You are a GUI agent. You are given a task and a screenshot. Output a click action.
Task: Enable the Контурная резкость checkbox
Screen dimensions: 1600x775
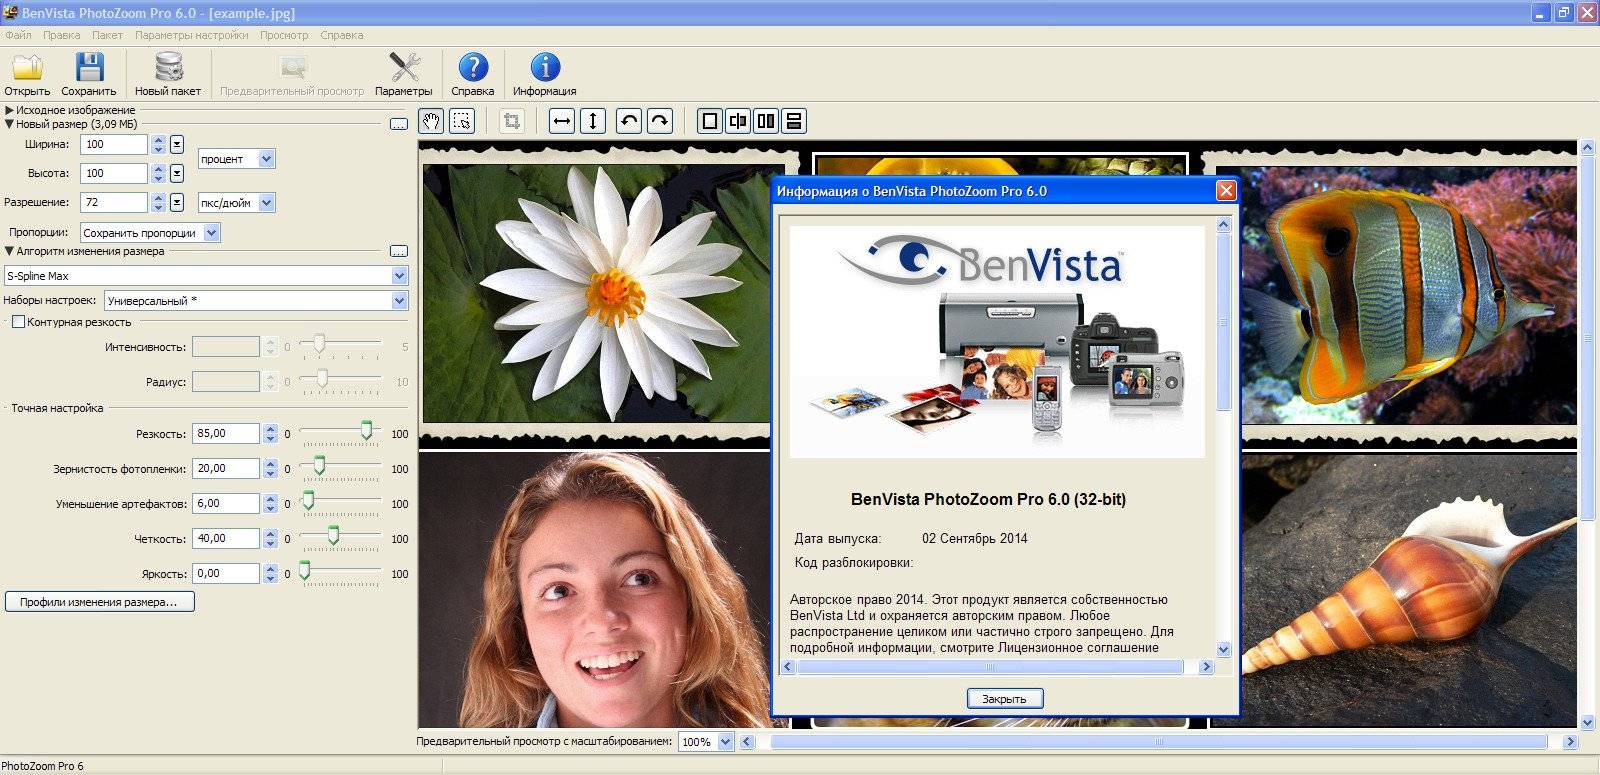[x=18, y=322]
